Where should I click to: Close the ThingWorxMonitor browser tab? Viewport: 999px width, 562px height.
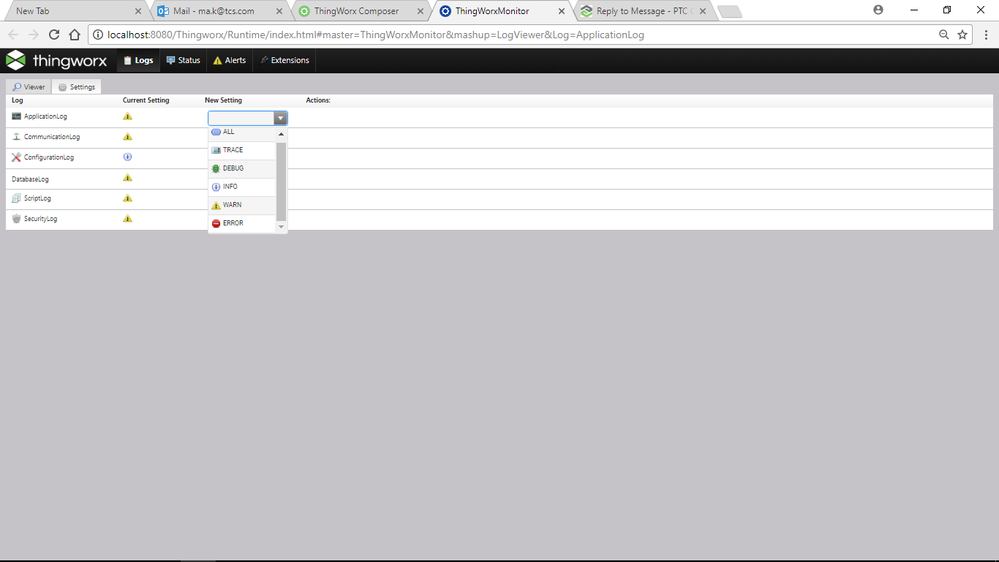pos(561,11)
